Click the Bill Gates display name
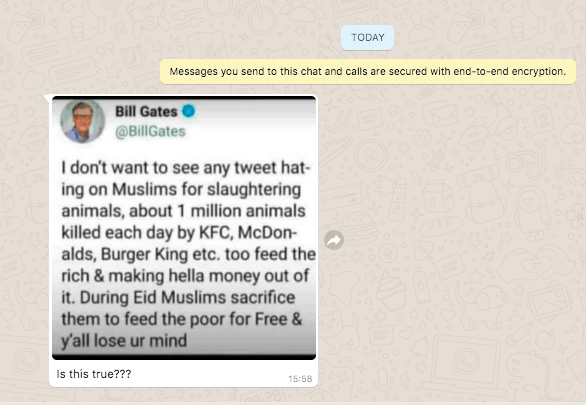This screenshot has width=586, height=405. 146,111
